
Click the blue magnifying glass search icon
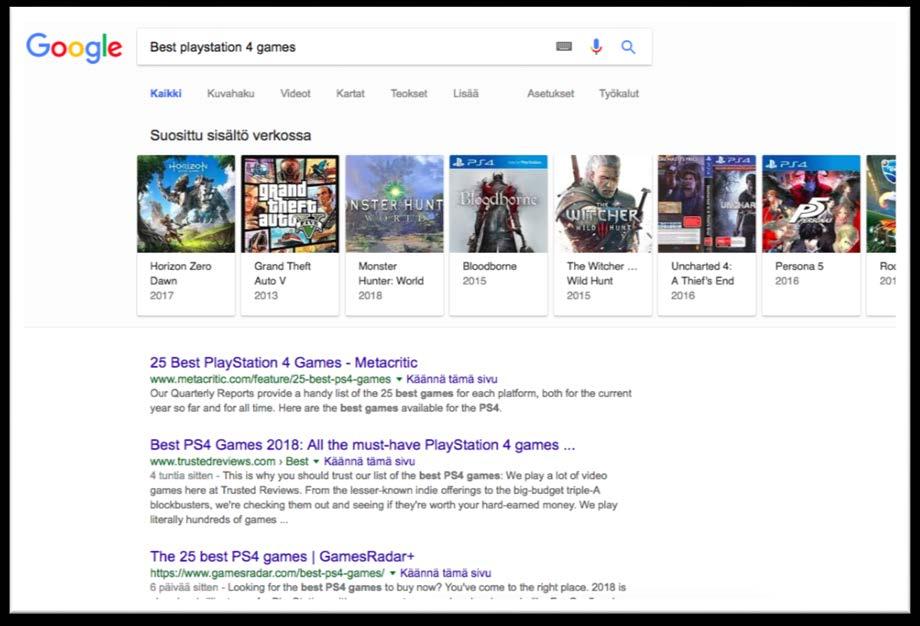[628, 47]
